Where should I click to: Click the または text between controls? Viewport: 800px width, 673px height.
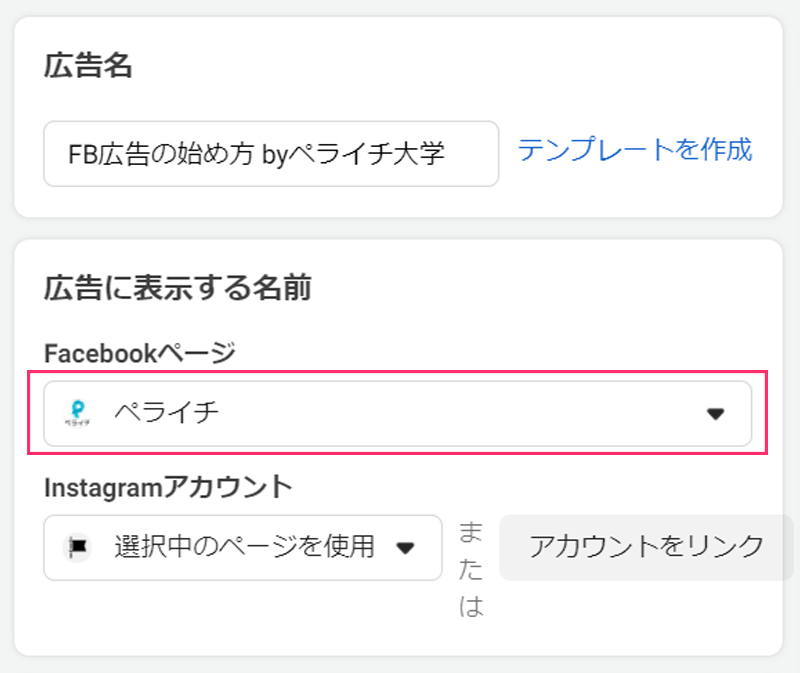[x=470, y=568]
